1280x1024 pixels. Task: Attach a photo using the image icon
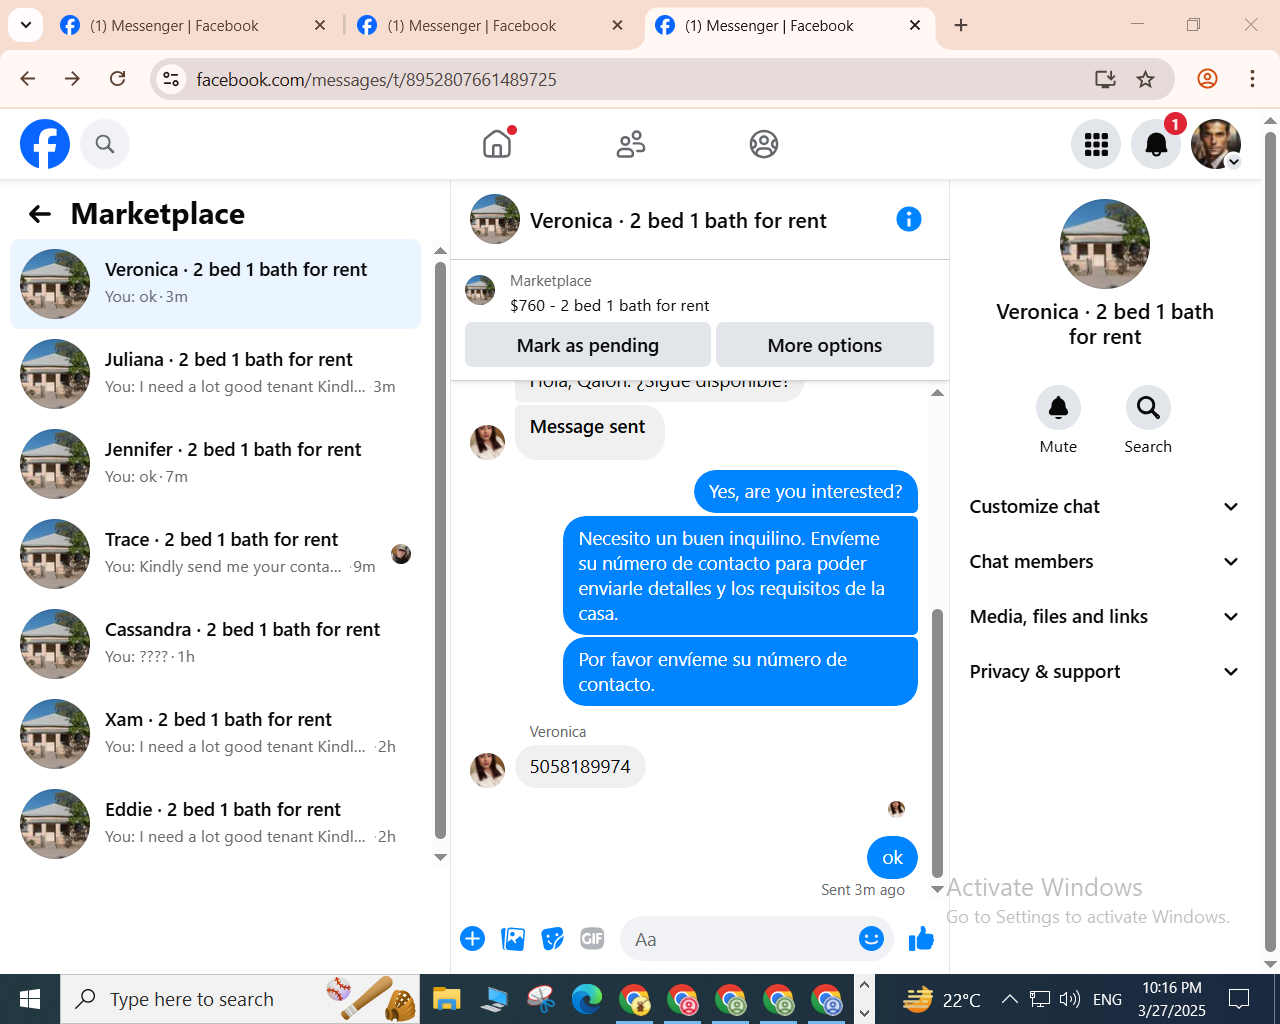[x=513, y=939]
